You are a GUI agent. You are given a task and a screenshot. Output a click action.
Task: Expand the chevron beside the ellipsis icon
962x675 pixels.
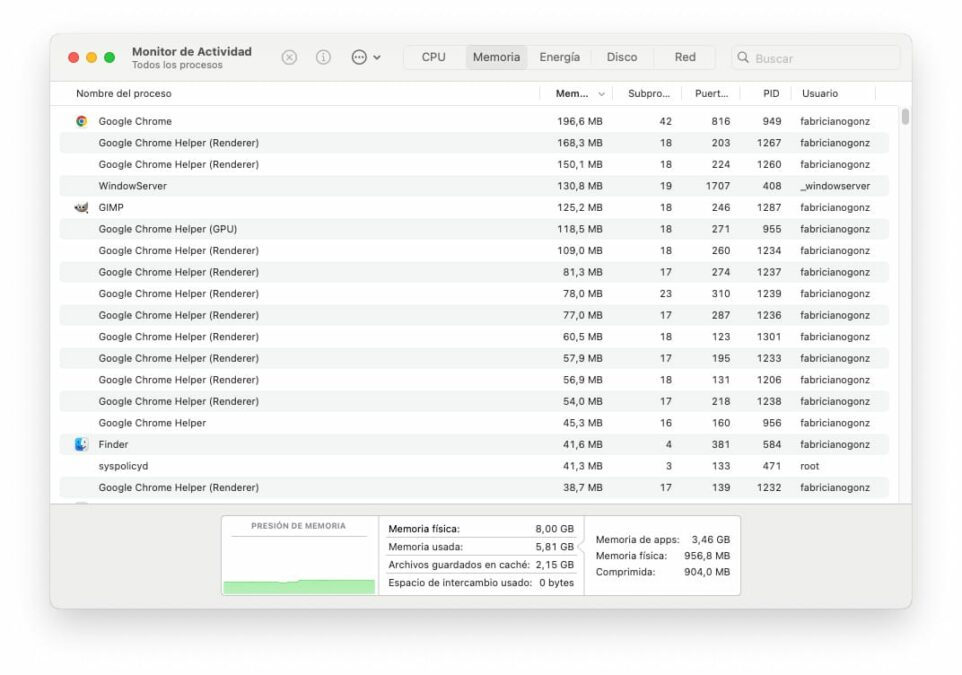[x=377, y=58]
